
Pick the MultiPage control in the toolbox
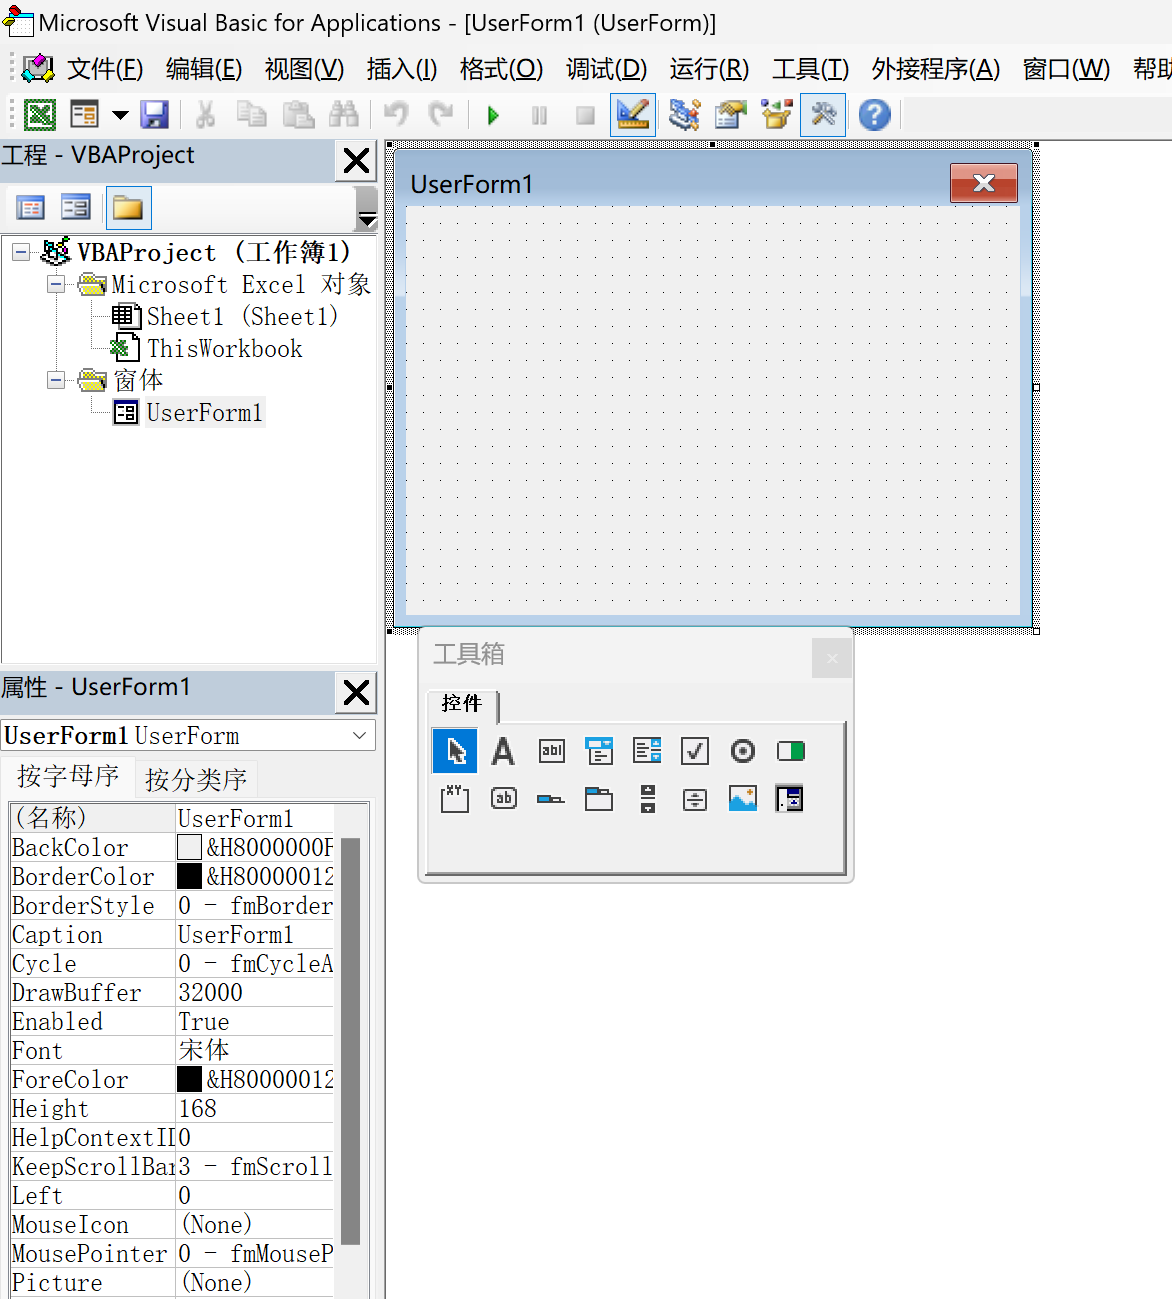coord(599,798)
